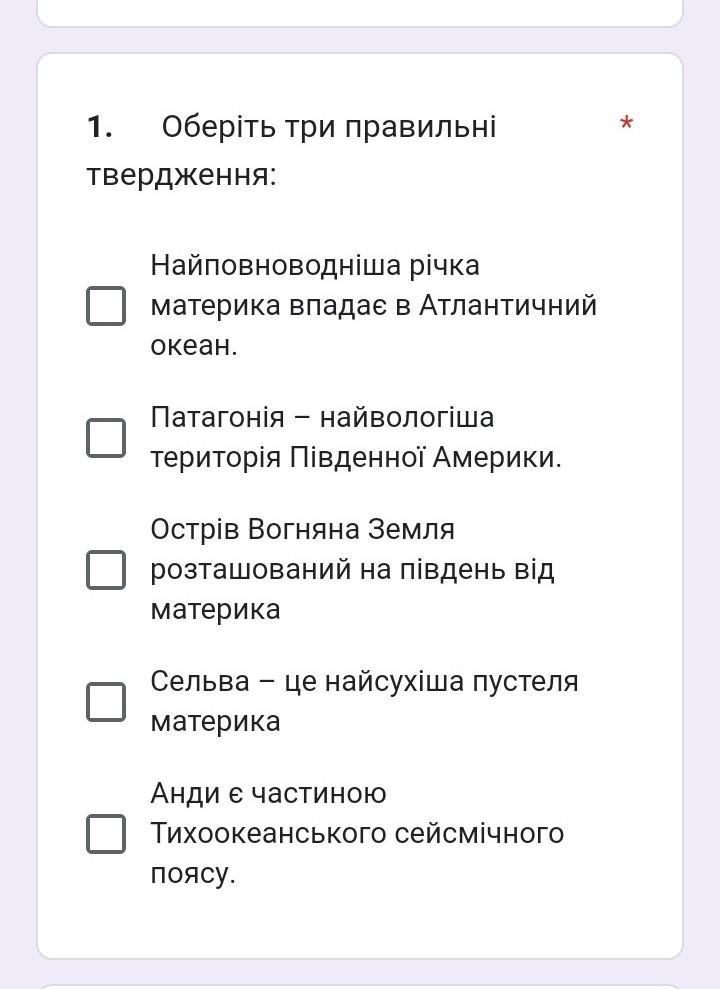This screenshot has width=720, height=989.
Task: Click the word 'материка' under Сельва option
Action: click(215, 722)
